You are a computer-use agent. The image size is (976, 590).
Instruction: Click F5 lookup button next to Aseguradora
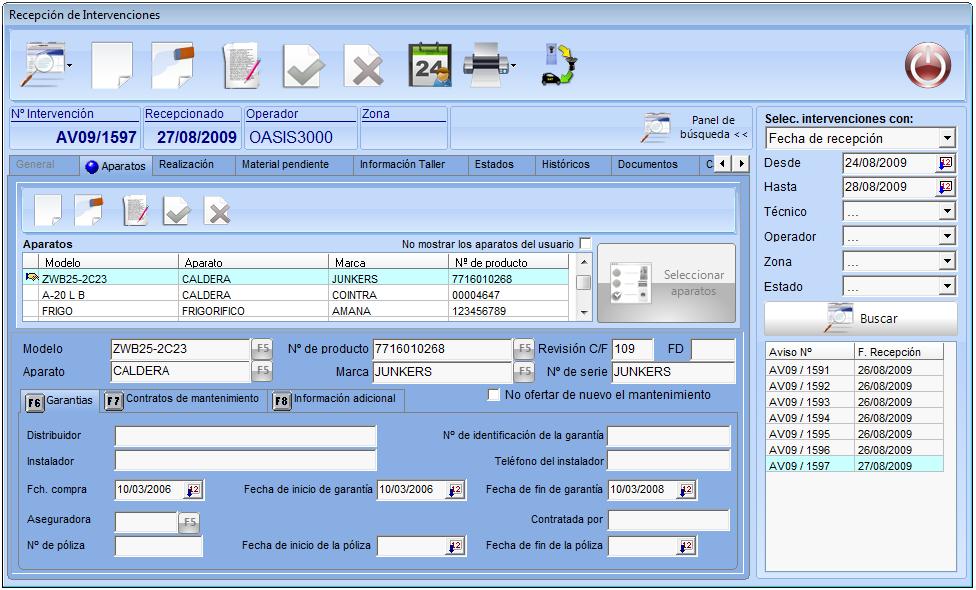point(189,522)
